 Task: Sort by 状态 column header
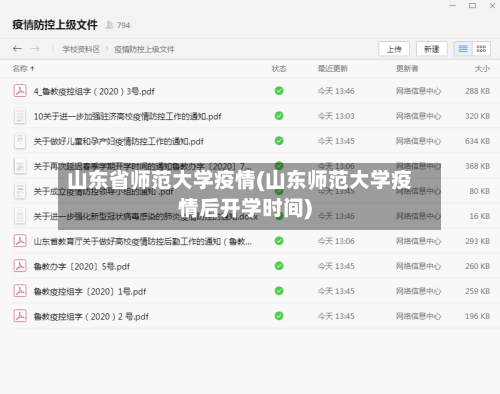tap(279, 69)
